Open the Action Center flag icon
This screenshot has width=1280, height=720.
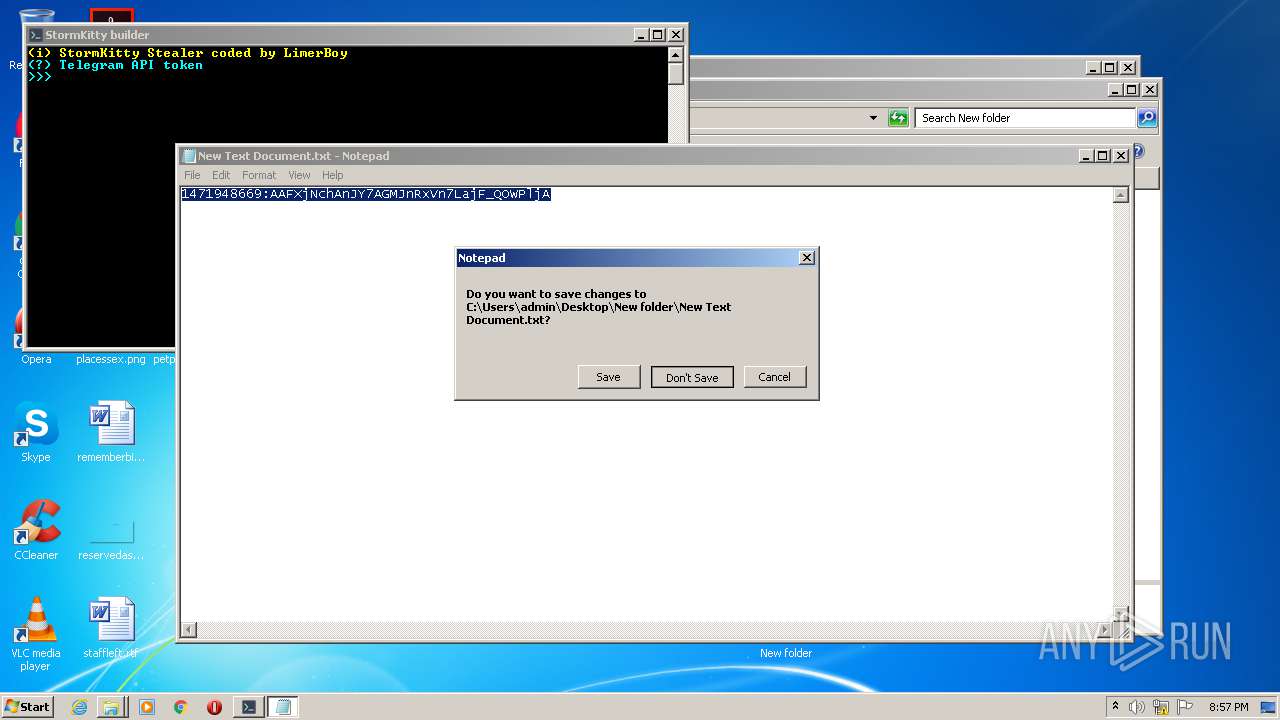1185,707
